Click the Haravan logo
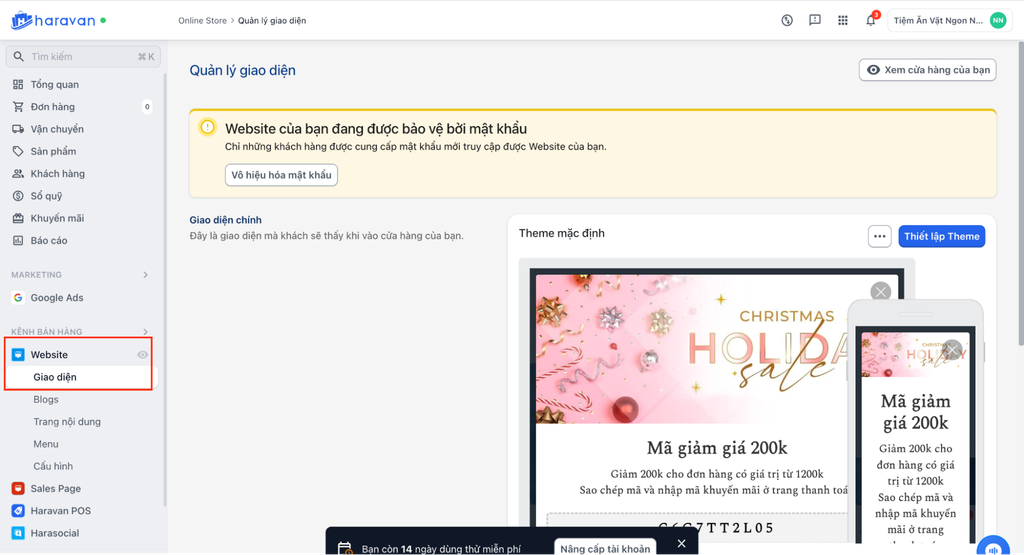 coord(55,20)
